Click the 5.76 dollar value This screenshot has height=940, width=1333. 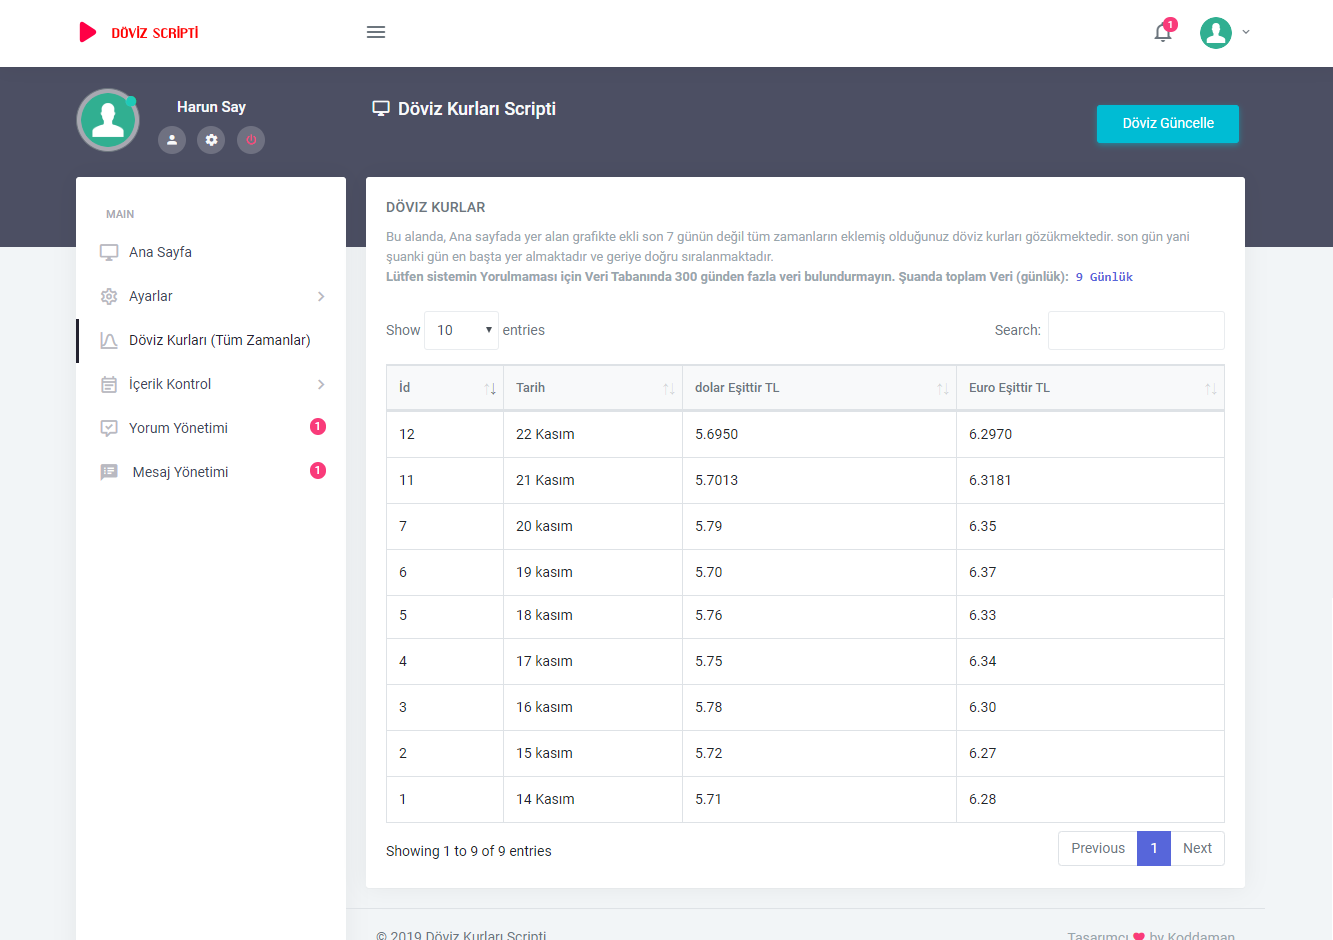pos(709,615)
